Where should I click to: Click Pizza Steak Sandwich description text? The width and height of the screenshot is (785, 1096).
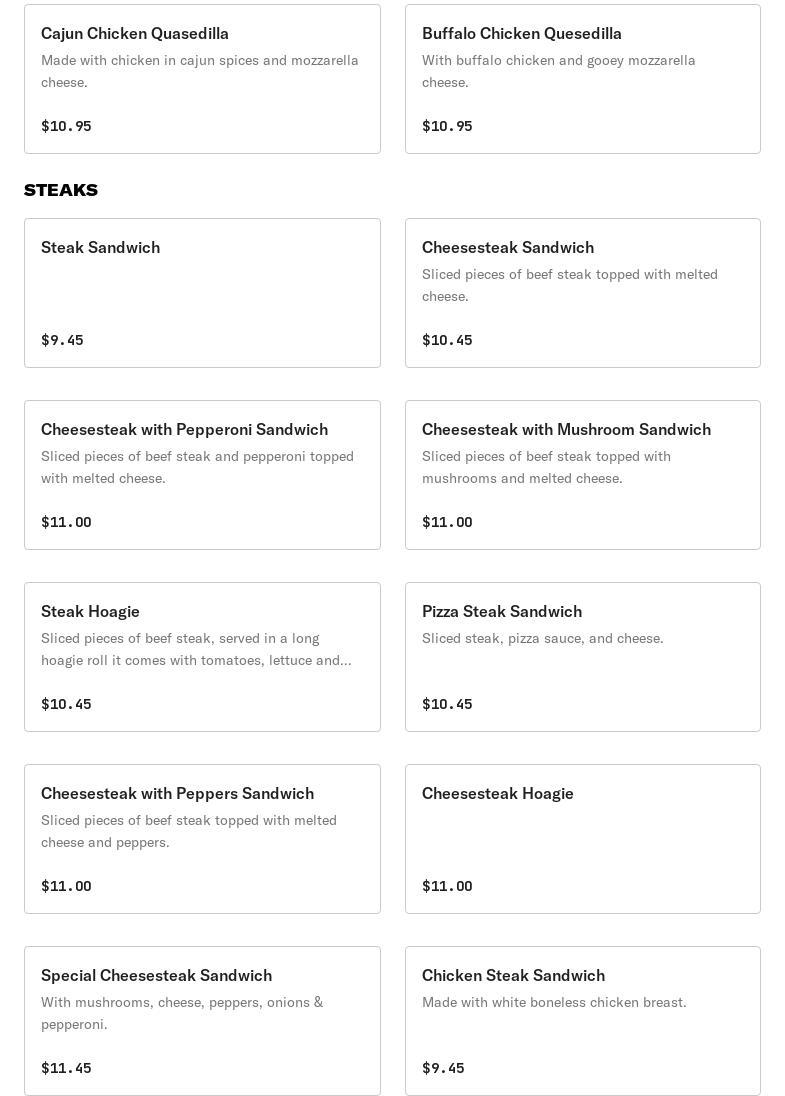(542, 638)
